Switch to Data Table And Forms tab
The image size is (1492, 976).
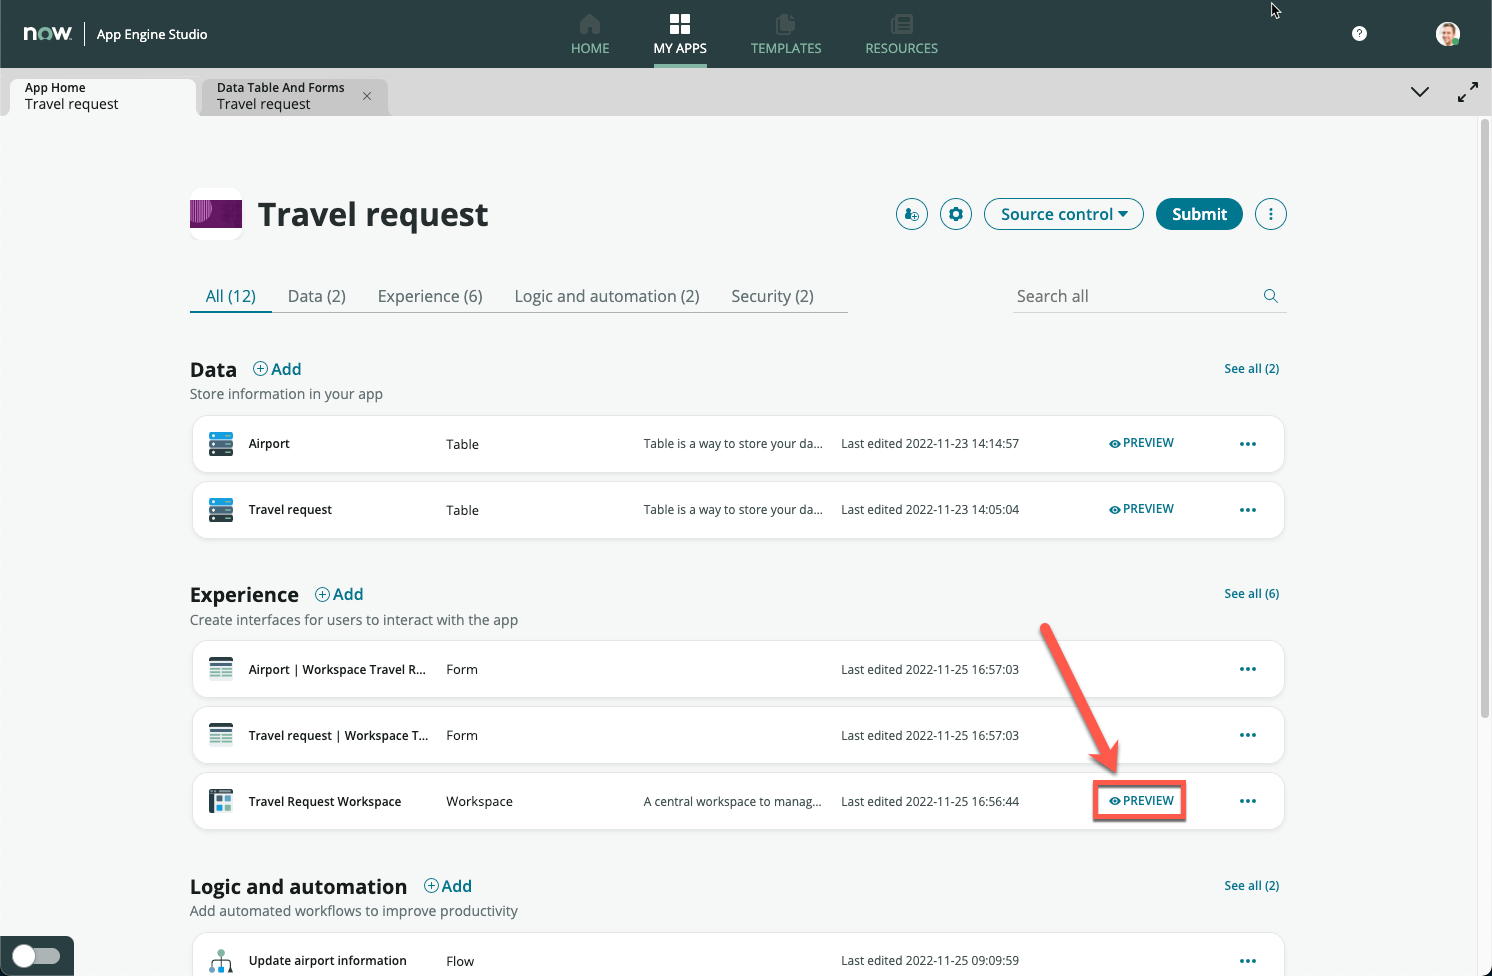pos(280,96)
